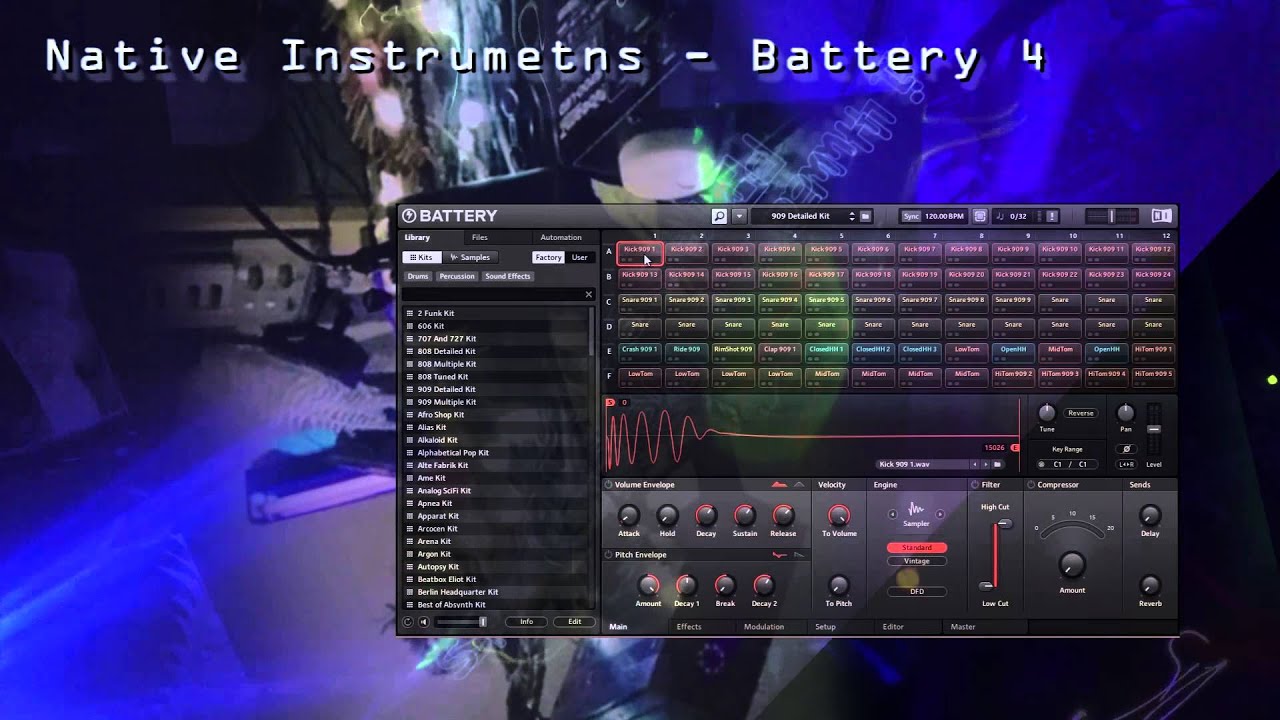Adjust the browser preview volume slider
1280x720 pixels.
461,622
